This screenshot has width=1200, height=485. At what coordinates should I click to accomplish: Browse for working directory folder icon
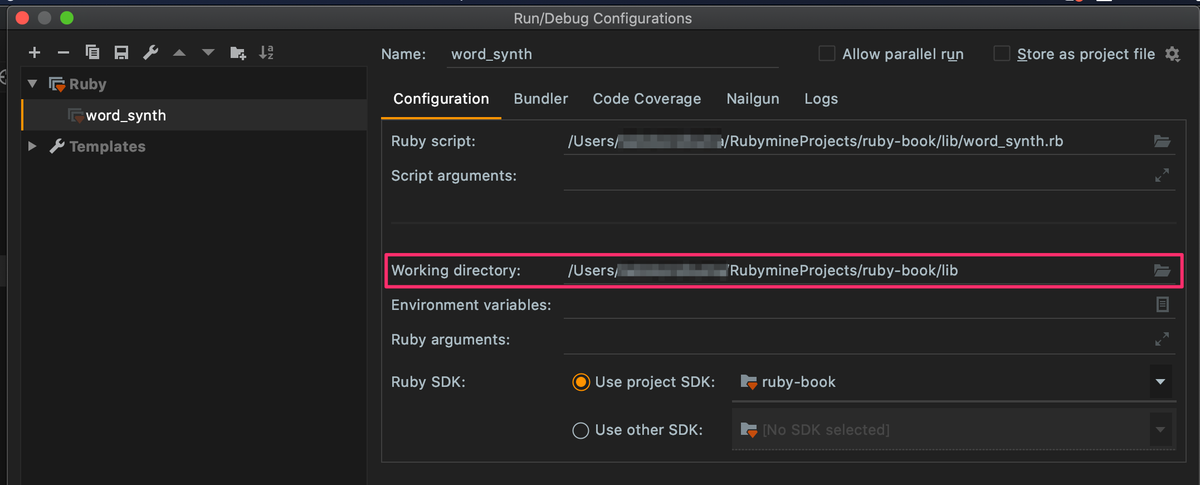point(1162,270)
